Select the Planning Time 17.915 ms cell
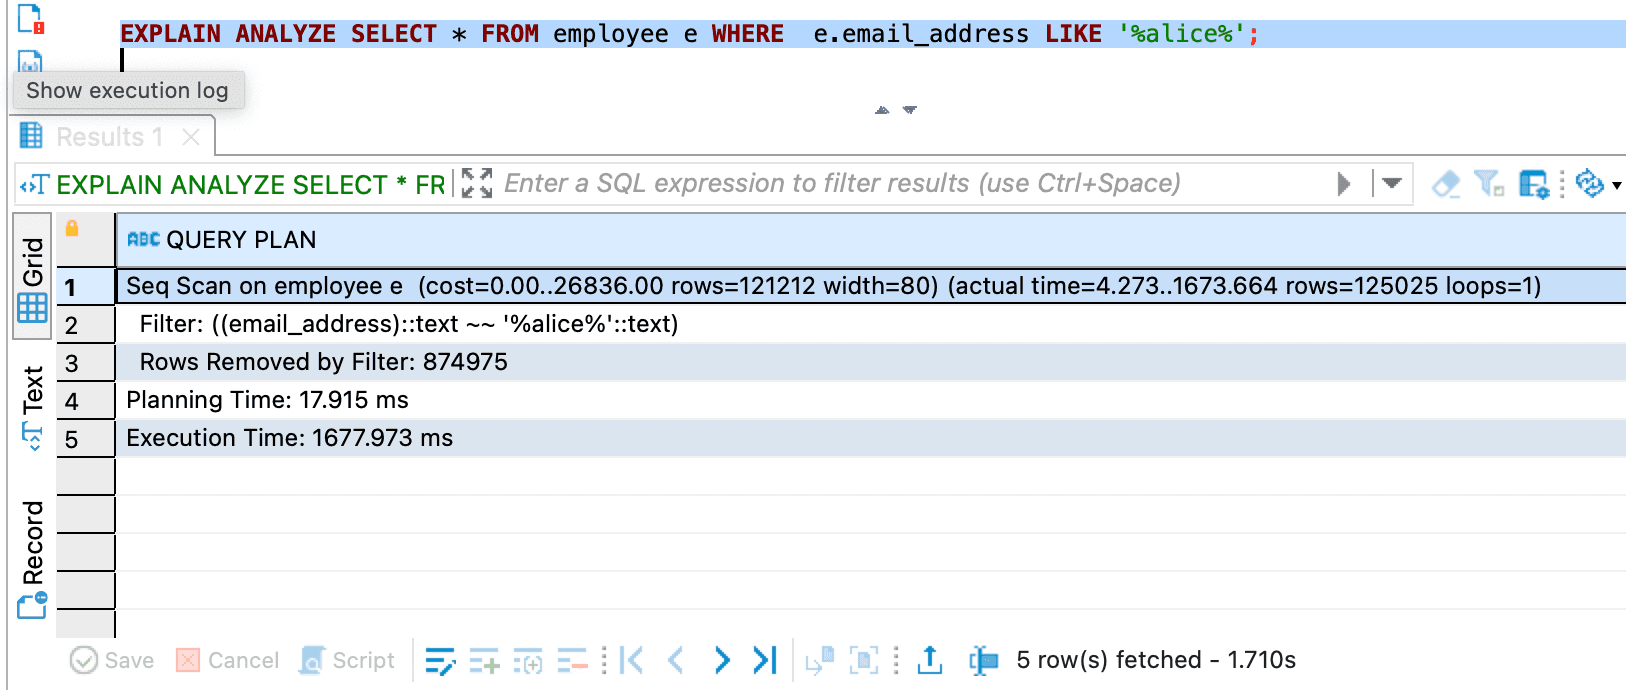Screen dimensions: 1626x690 click(x=870, y=400)
